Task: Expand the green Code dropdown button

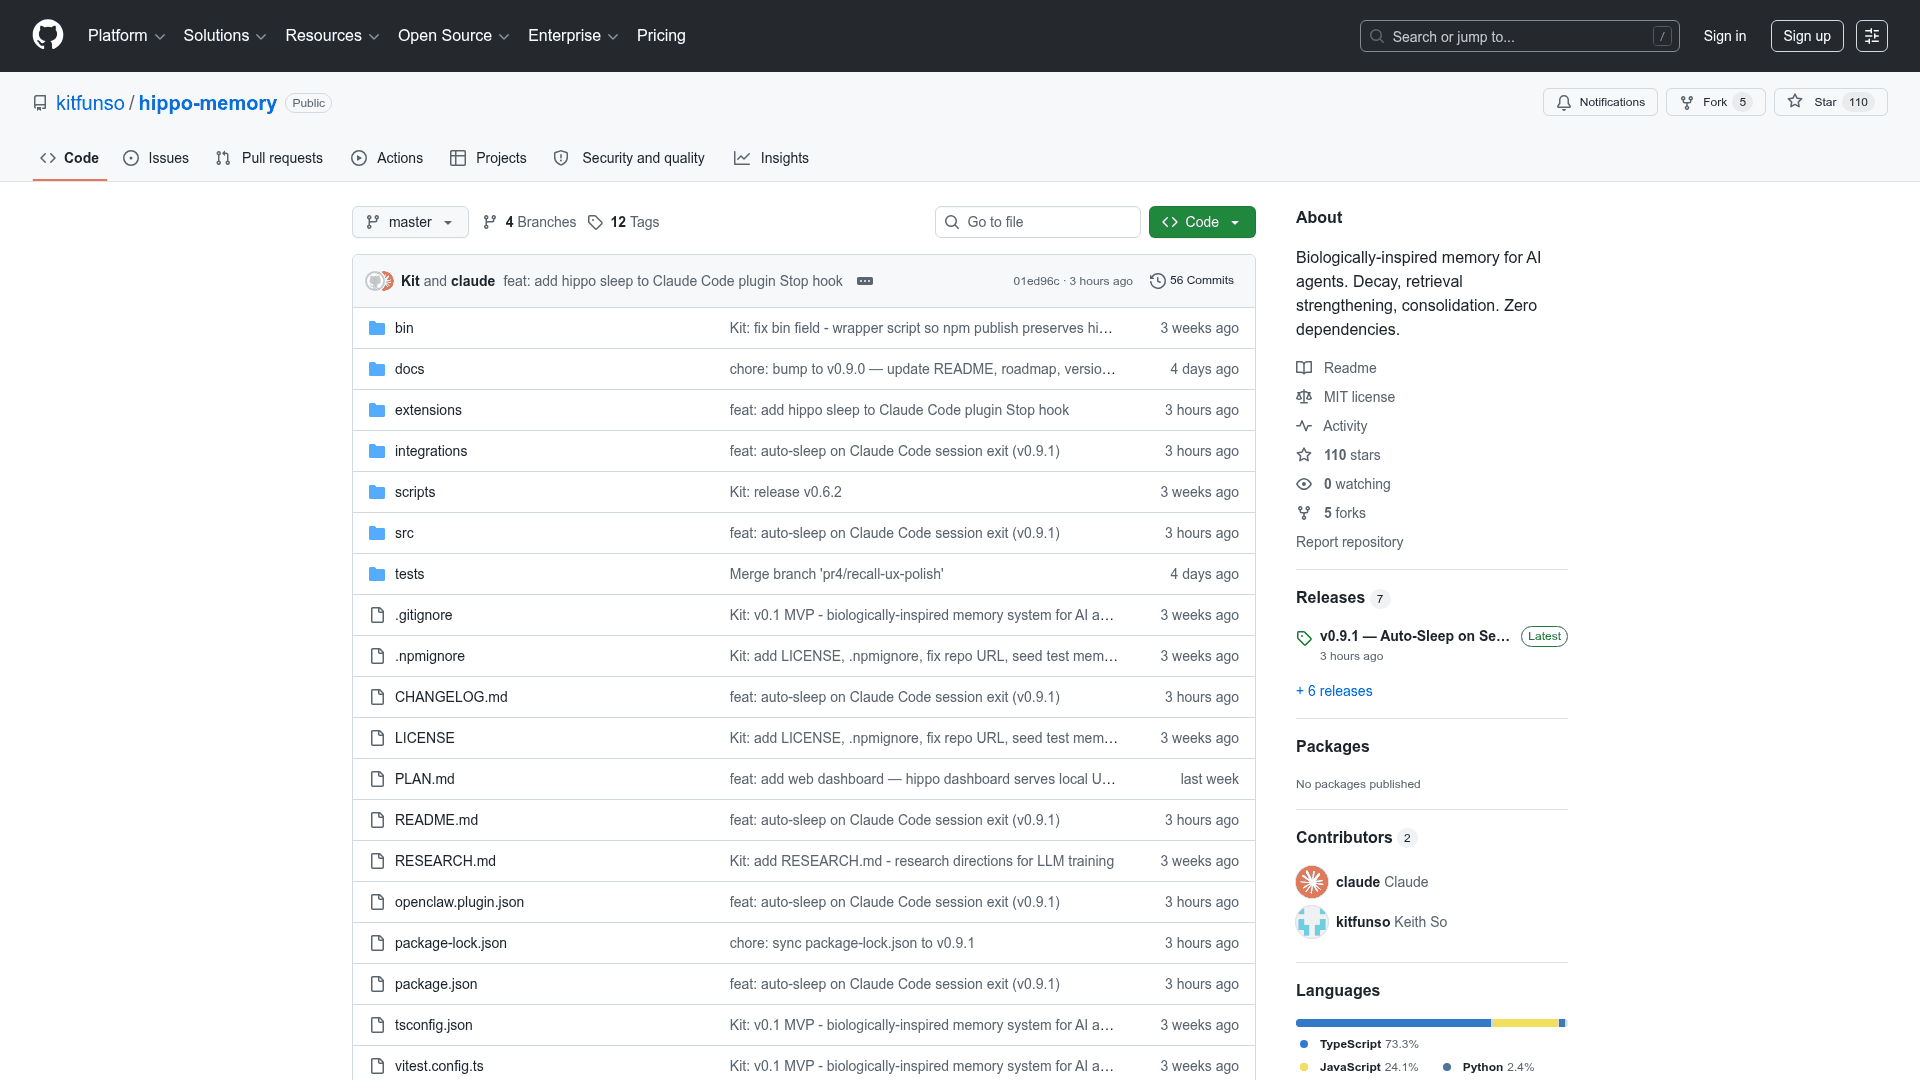Action: tap(1201, 222)
